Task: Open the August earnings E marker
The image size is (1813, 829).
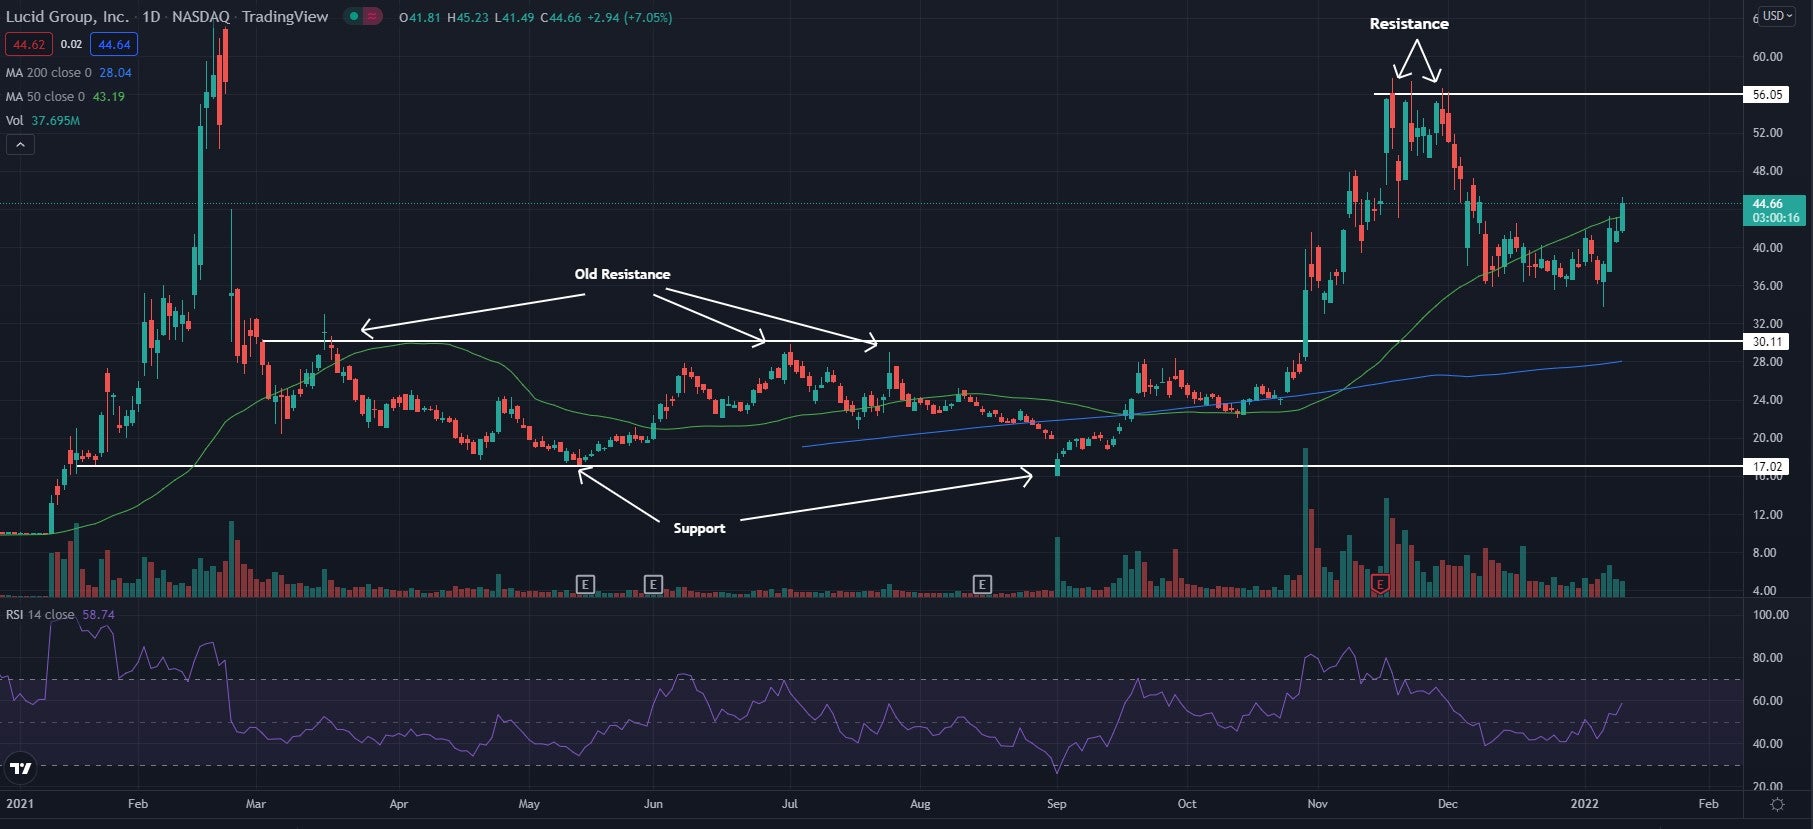Action: point(982,584)
